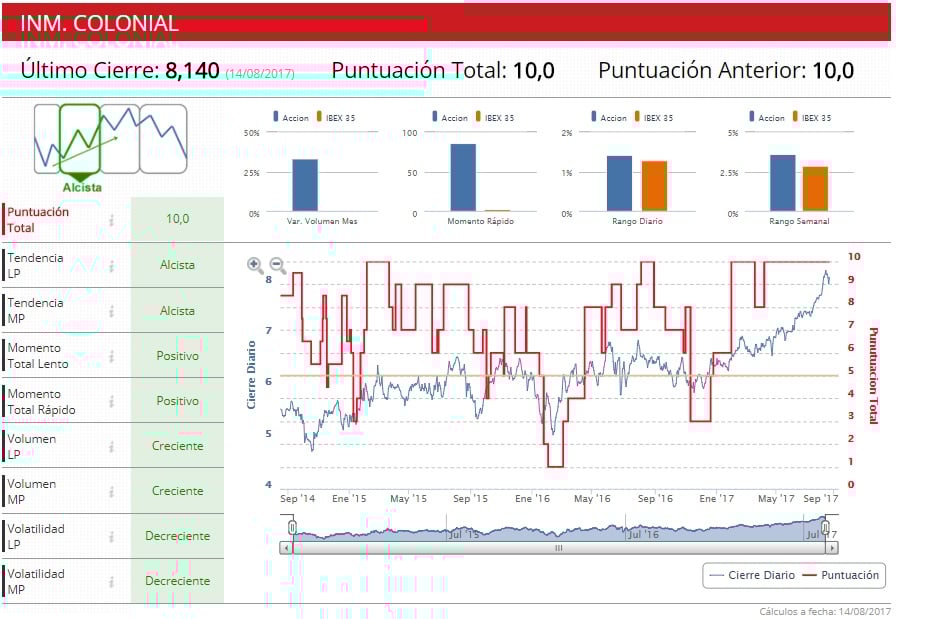
Task: Click the Jul '15 label in navigator
Action: 464,534
